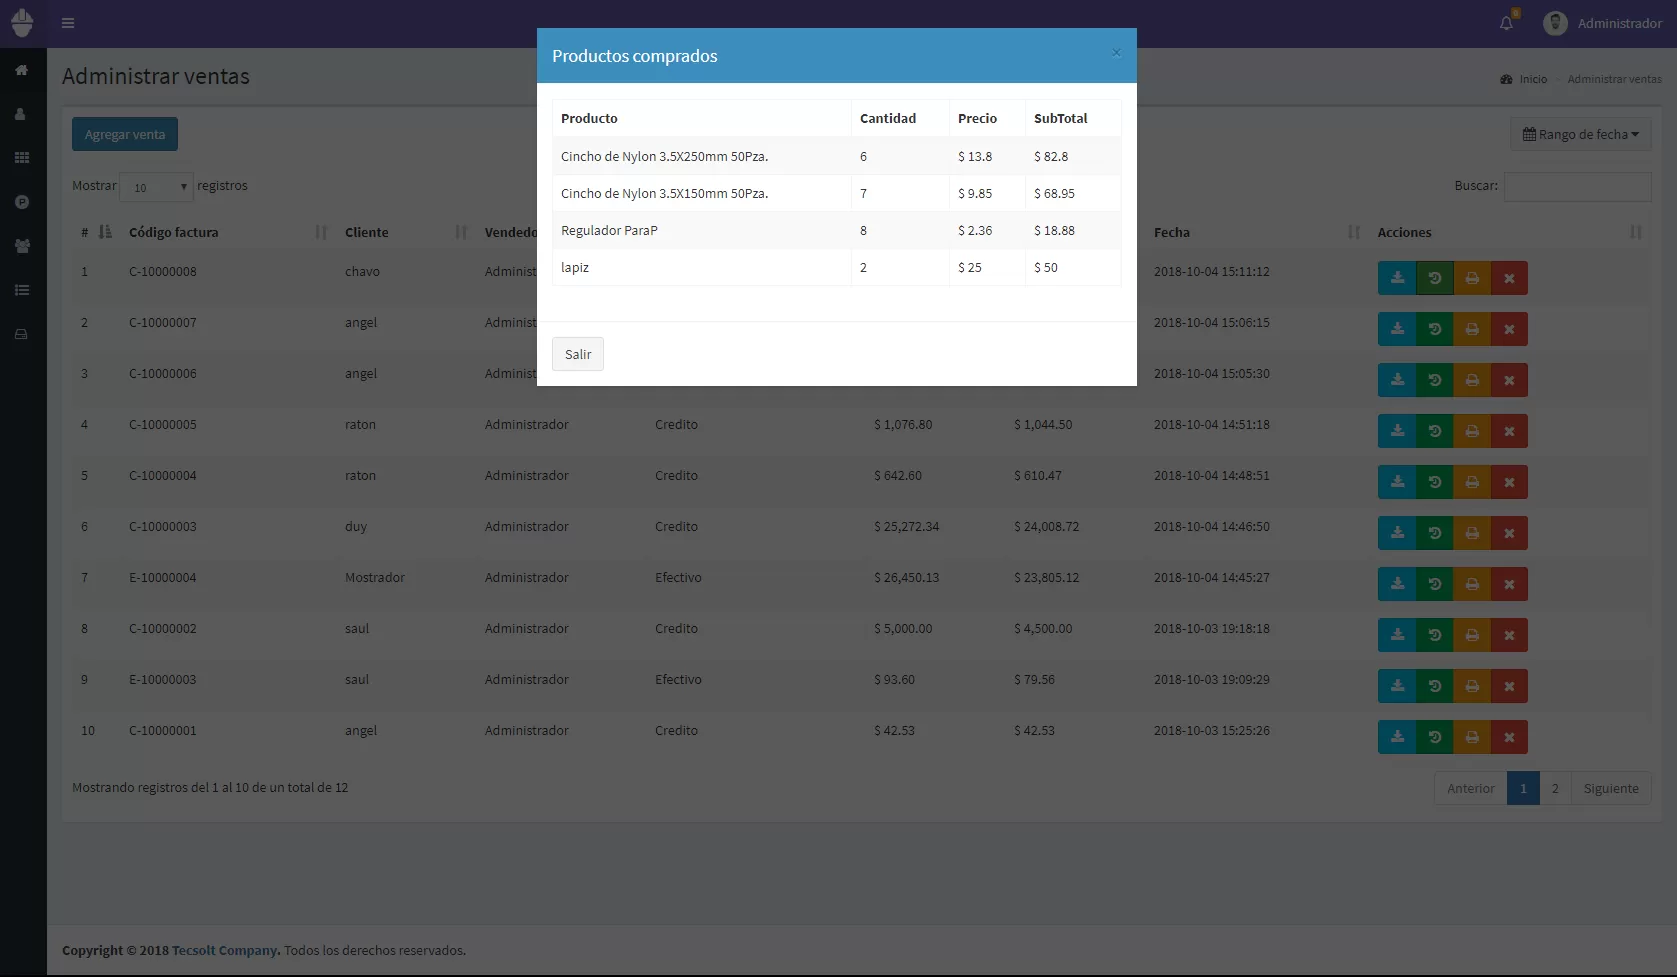Click the Siguiente pagination button
Viewport: 1677px width, 977px height.
[1610, 788]
